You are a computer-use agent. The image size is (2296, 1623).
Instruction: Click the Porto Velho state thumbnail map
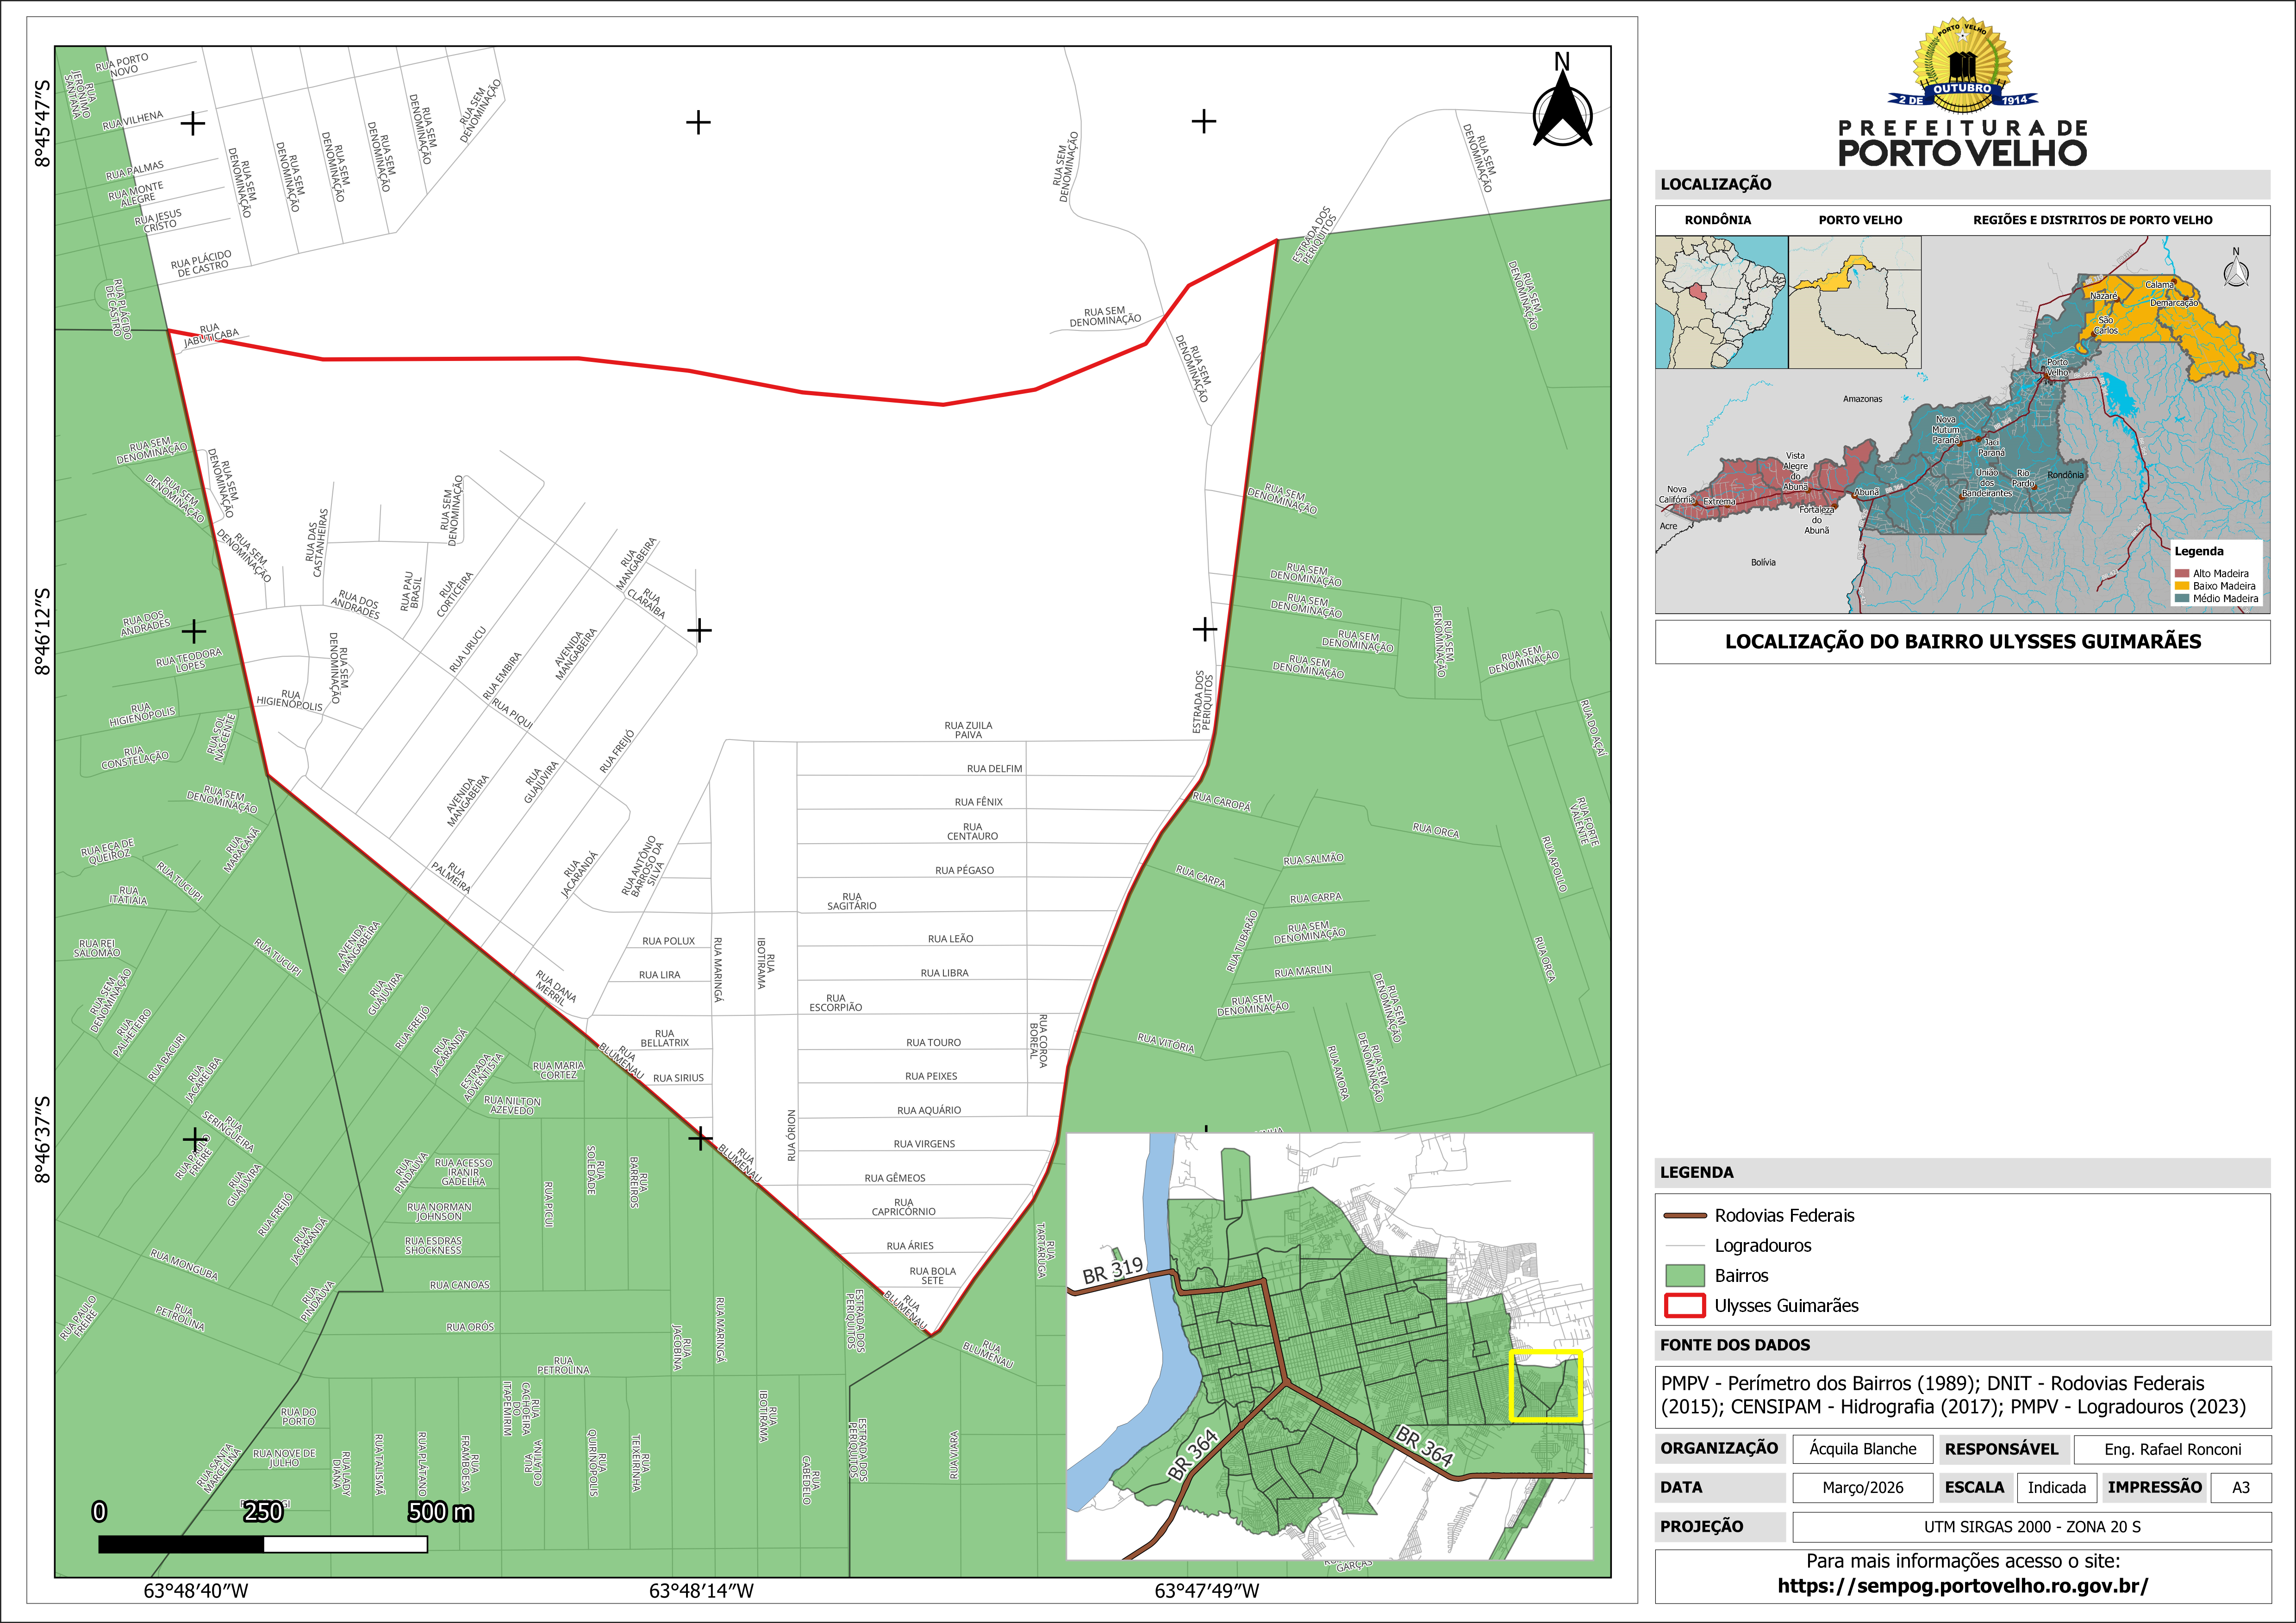click(1854, 302)
